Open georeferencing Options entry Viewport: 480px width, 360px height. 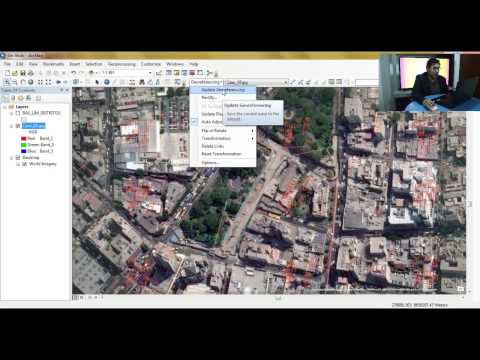tap(223, 163)
